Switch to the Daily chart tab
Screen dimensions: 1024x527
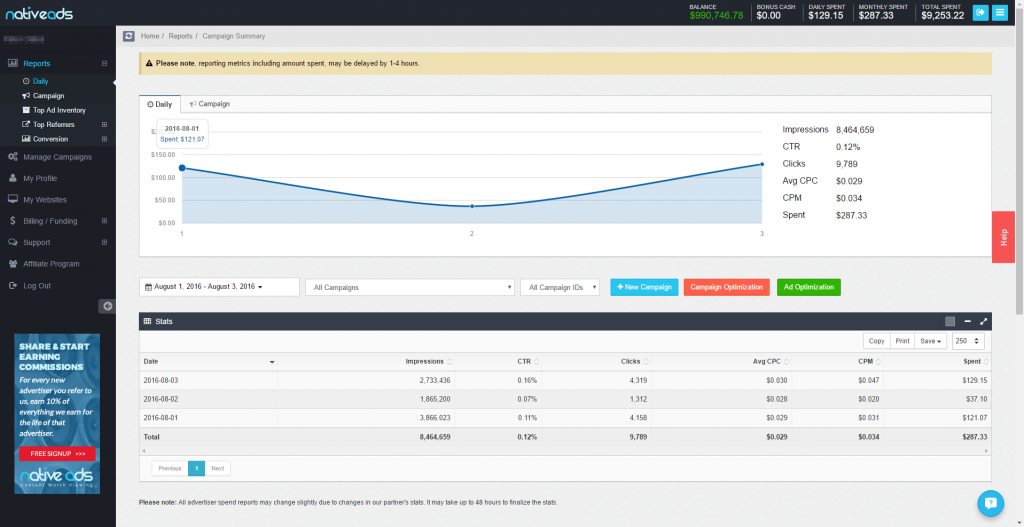160,104
